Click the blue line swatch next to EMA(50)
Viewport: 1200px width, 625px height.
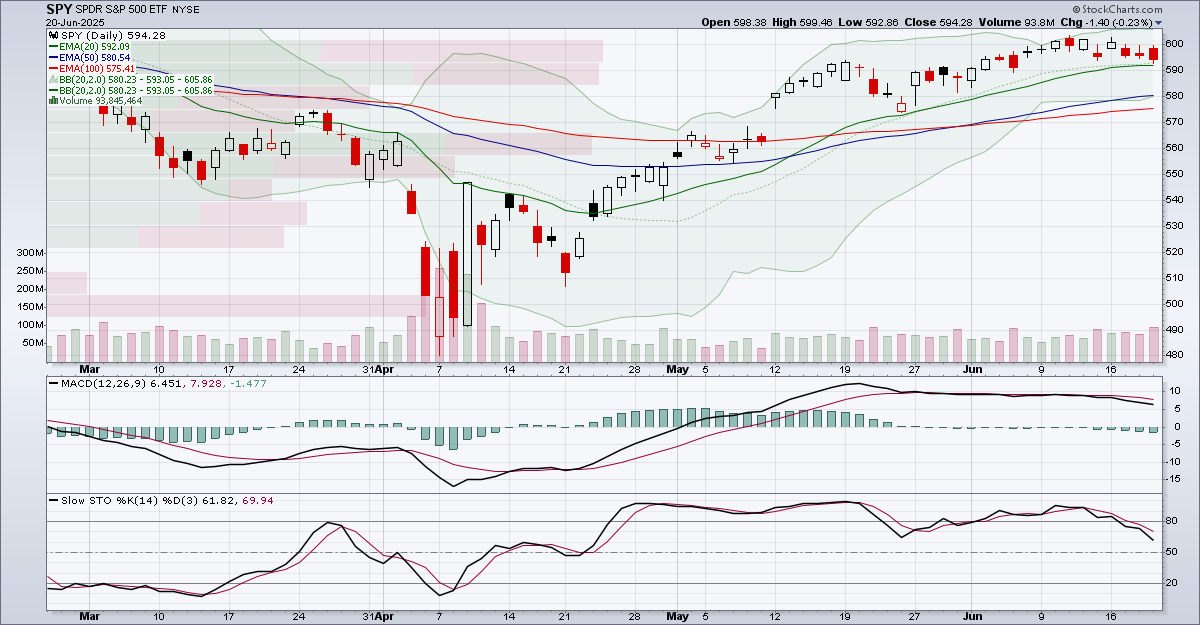coord(51,57)
